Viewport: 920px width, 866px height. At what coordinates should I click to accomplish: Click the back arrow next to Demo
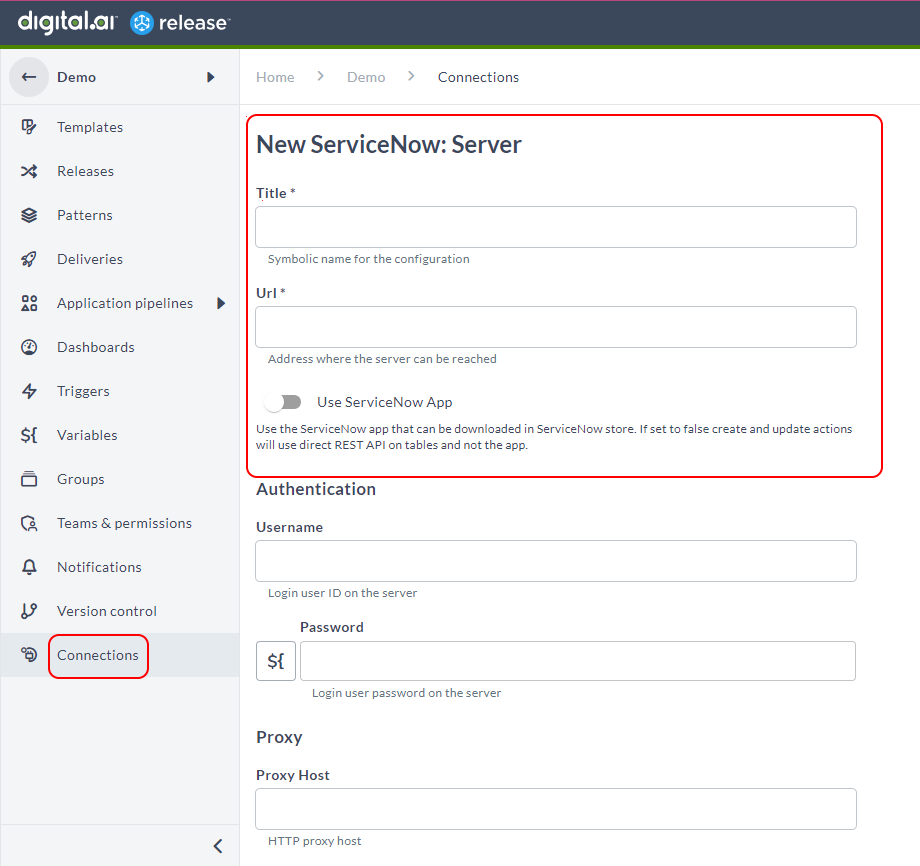[x=28, y=76]
